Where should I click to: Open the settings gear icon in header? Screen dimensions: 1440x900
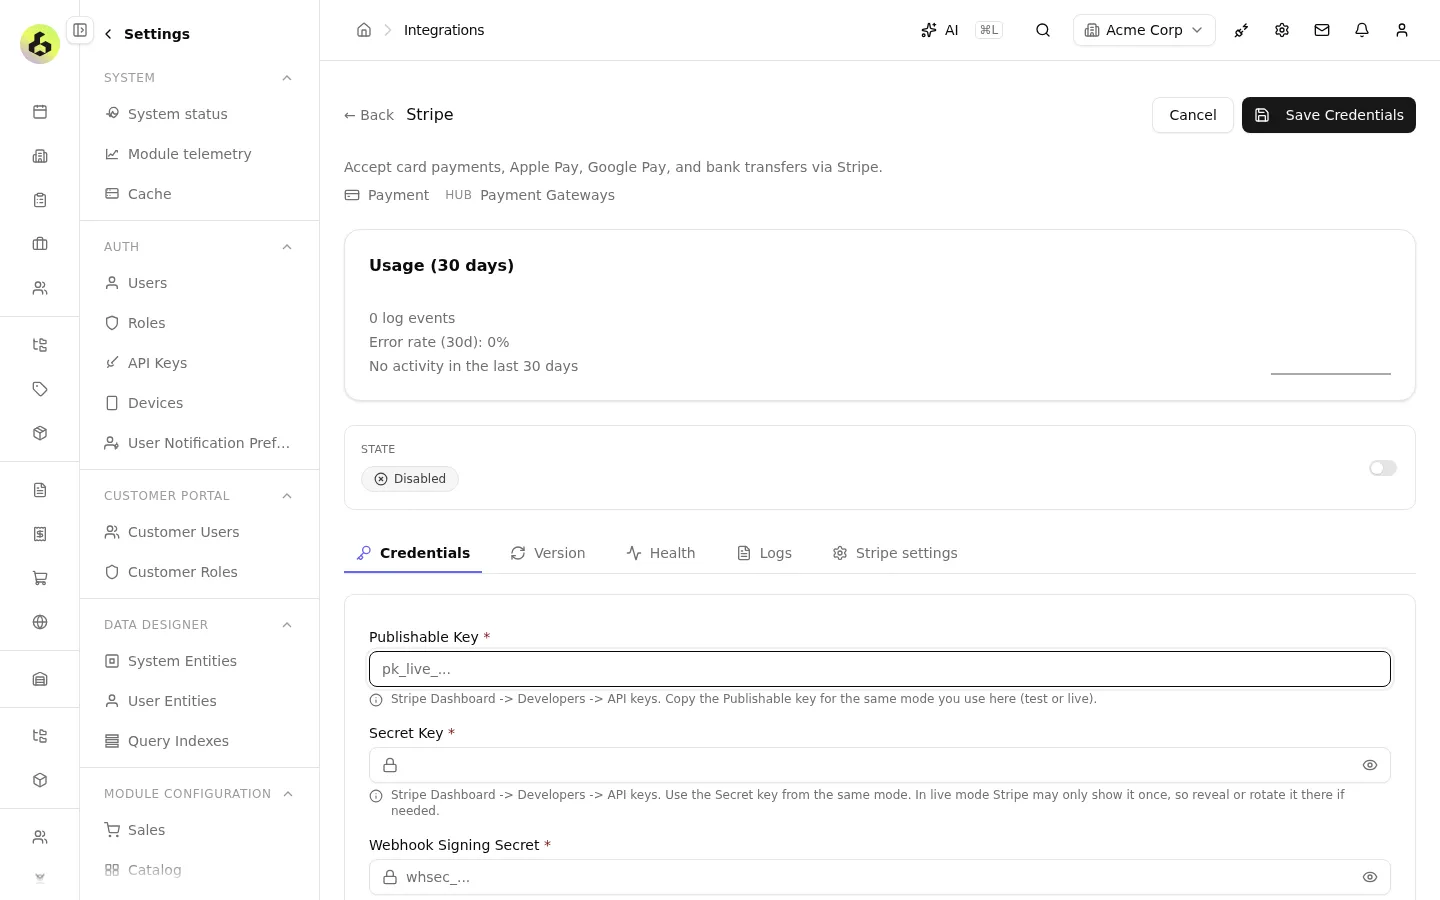(1282, 30)
